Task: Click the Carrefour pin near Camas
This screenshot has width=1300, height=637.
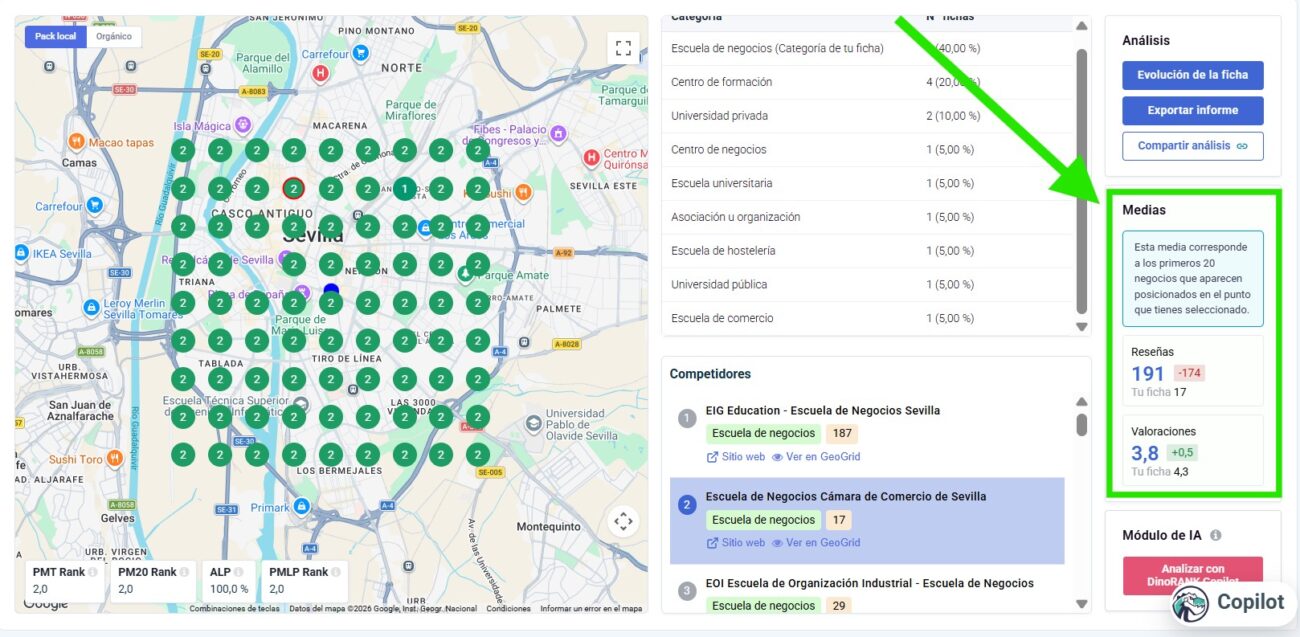Action: click(95, 206)
